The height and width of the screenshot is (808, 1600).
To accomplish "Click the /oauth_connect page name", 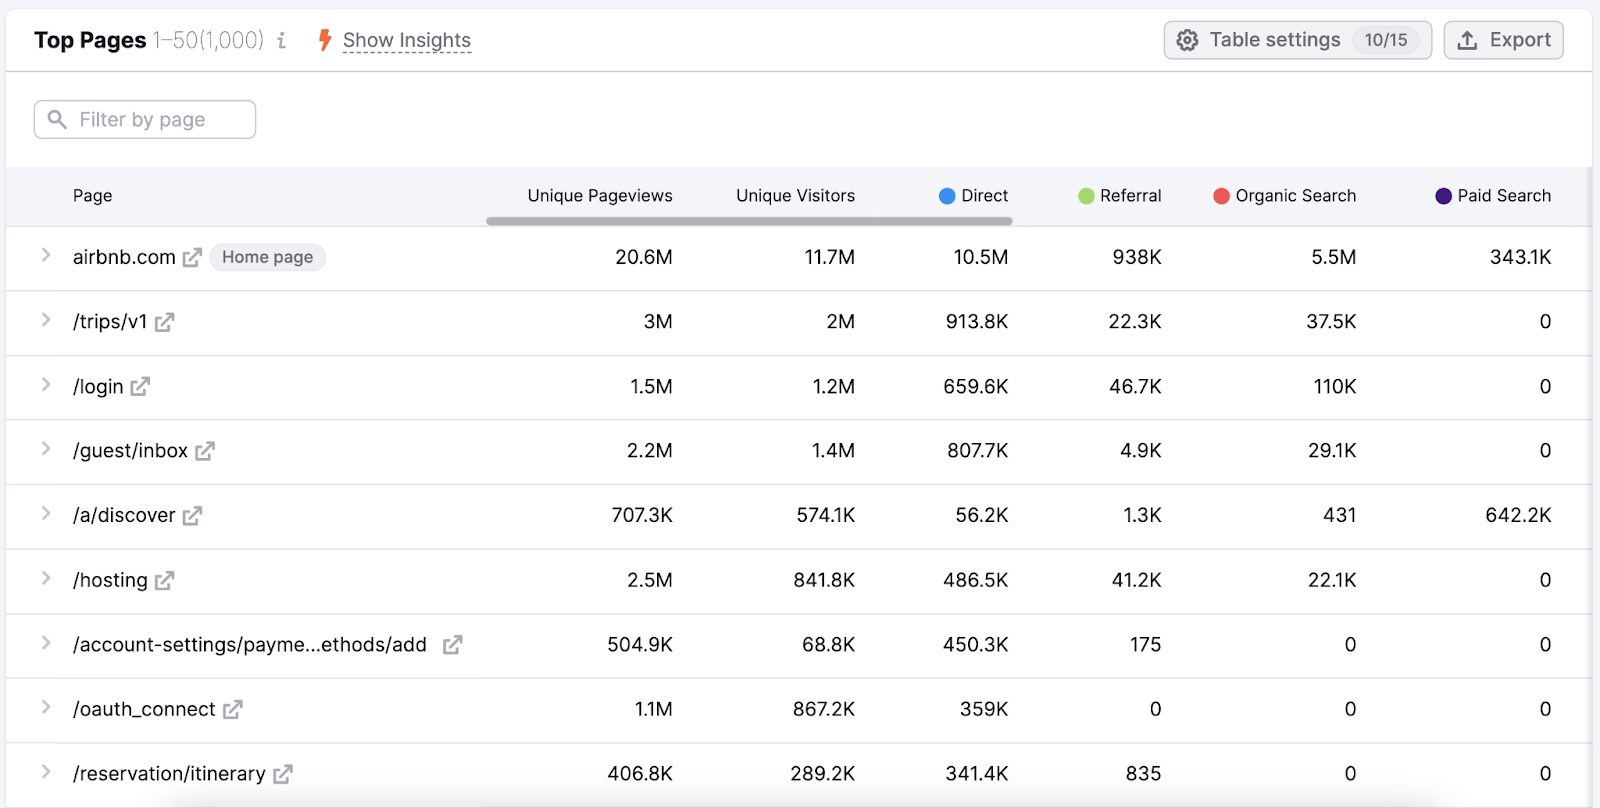I will tap(144, 710).
